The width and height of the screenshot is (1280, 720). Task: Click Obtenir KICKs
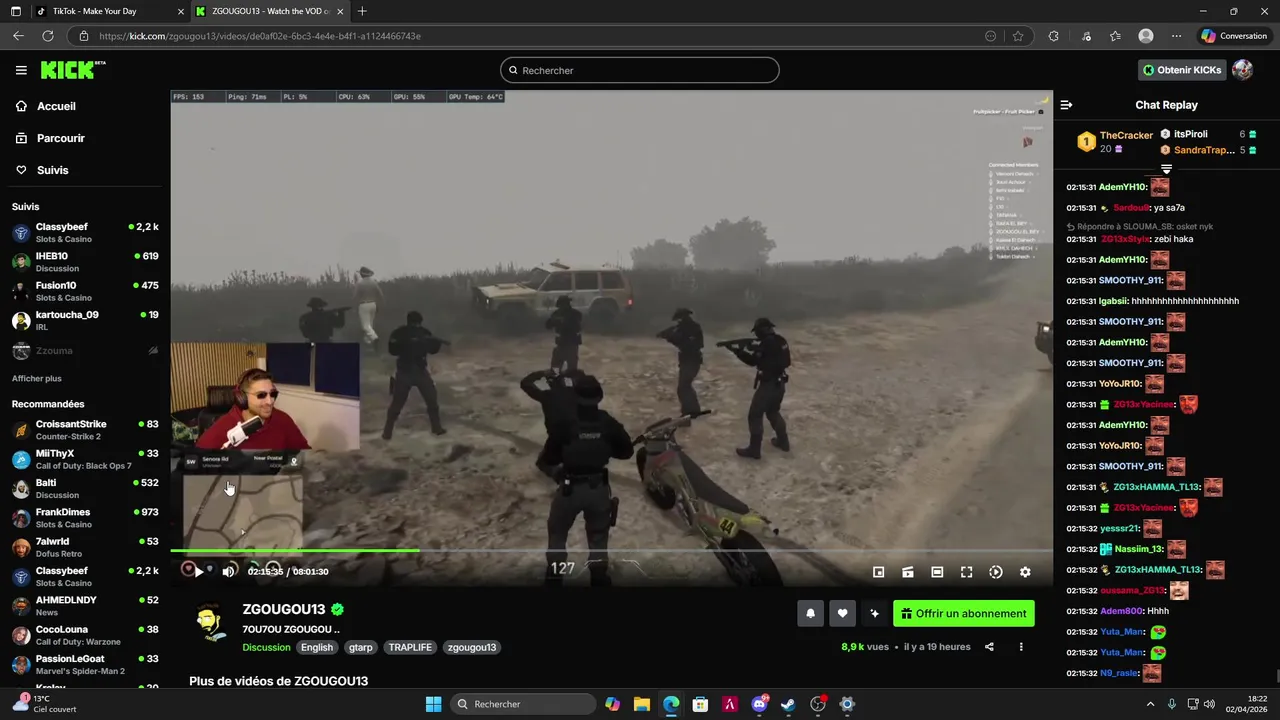[x=1182, y=70]
